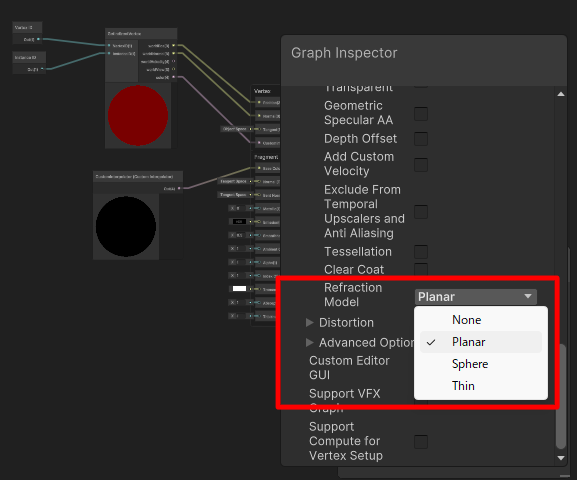Click the white color swatch on fragment input
The image size is (577, 480).
click(x=239, y=289)
